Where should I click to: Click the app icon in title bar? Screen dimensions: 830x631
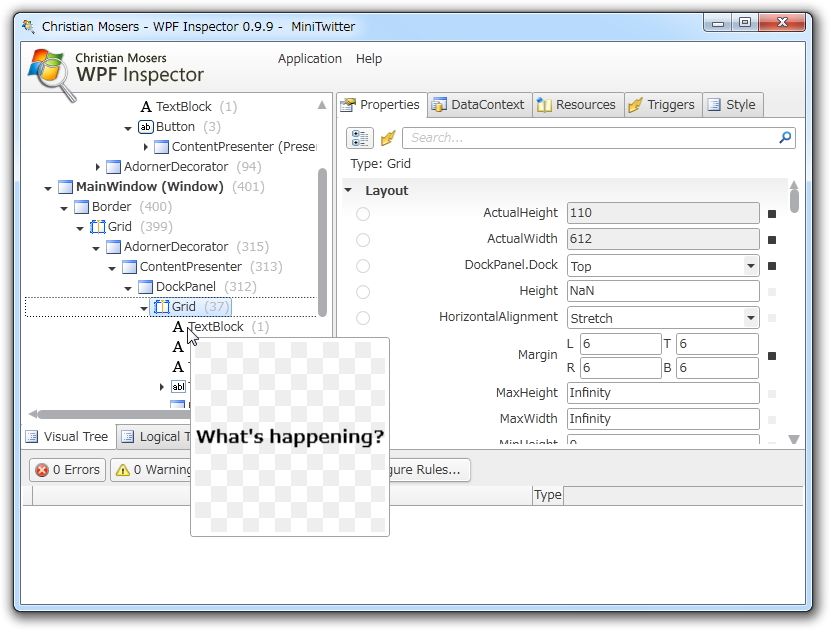[x=29, y=26]
